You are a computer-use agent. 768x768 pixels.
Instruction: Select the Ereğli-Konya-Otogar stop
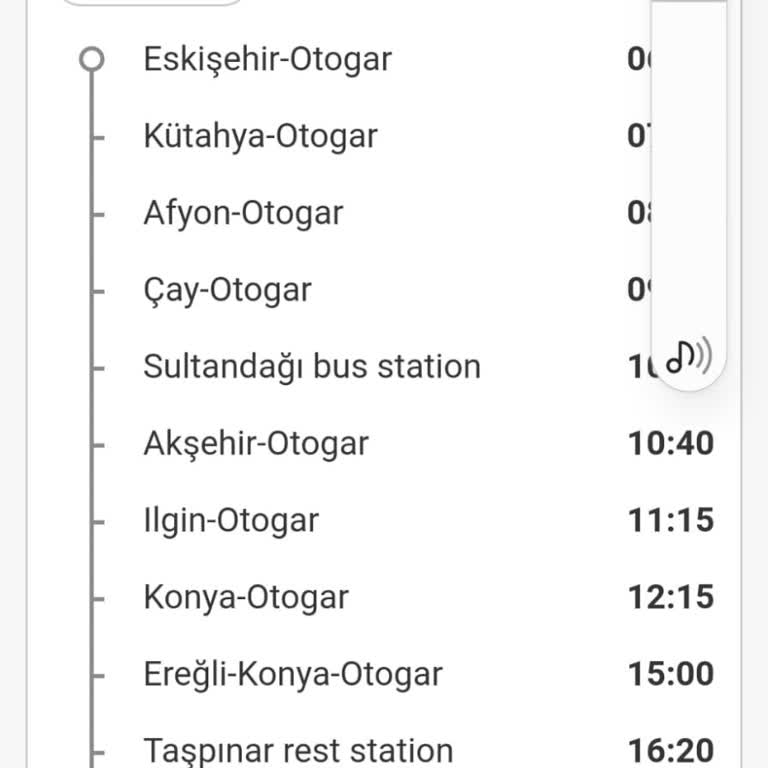(x=293, y=674)
